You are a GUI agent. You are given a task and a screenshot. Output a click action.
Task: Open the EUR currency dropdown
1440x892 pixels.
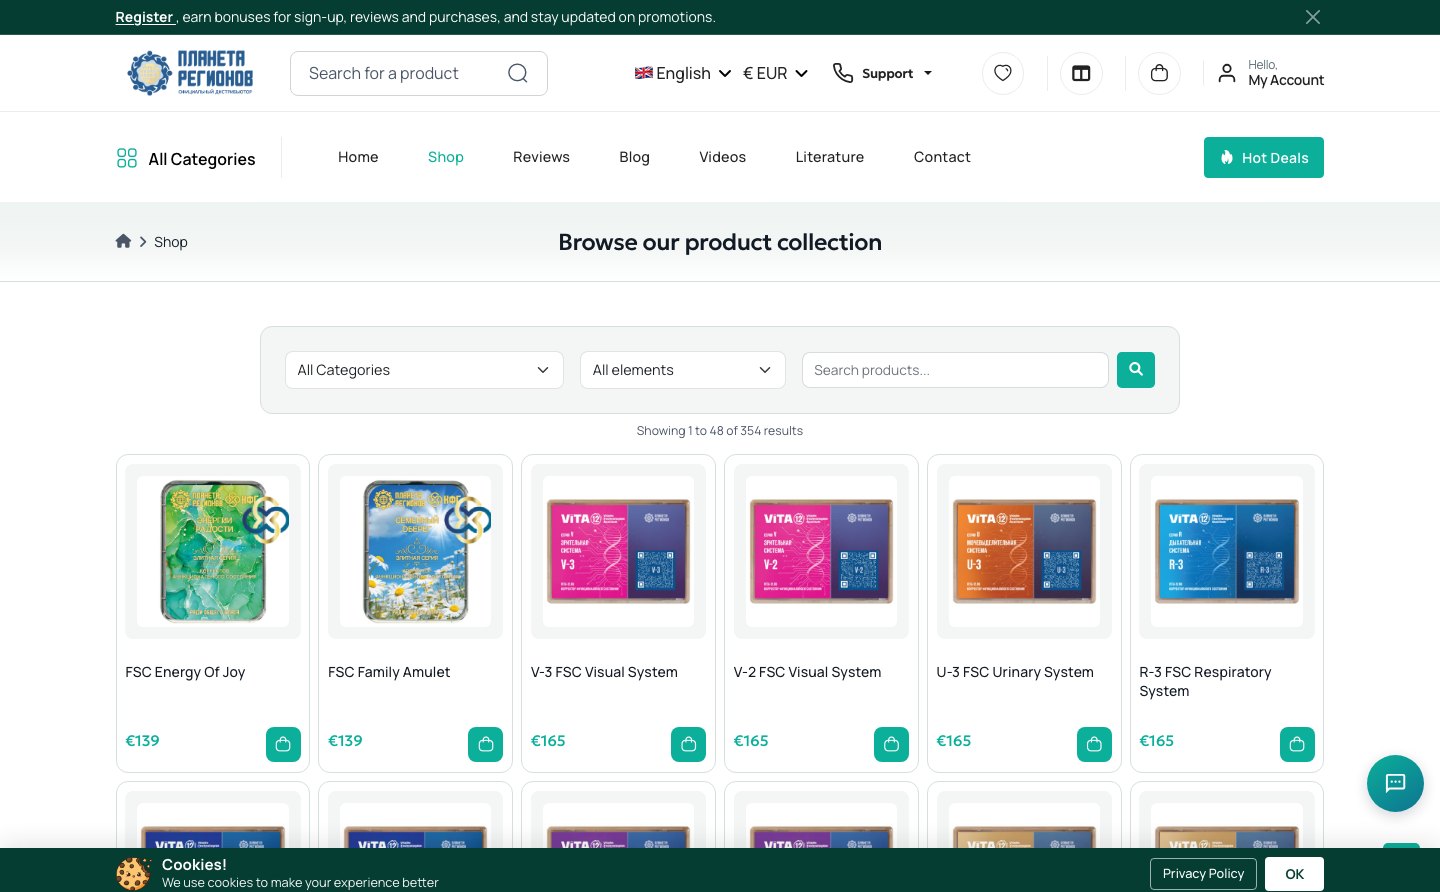[x=775, y=73]
